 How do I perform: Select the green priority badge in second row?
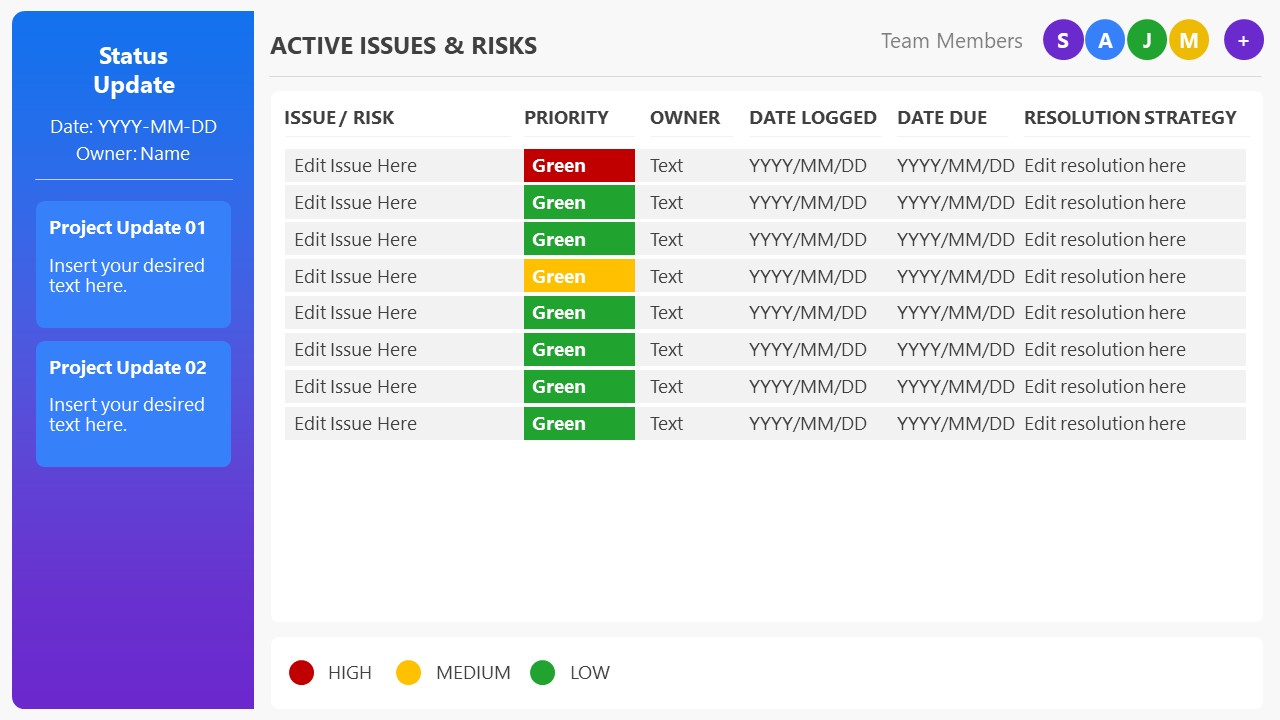click(579, 202)
